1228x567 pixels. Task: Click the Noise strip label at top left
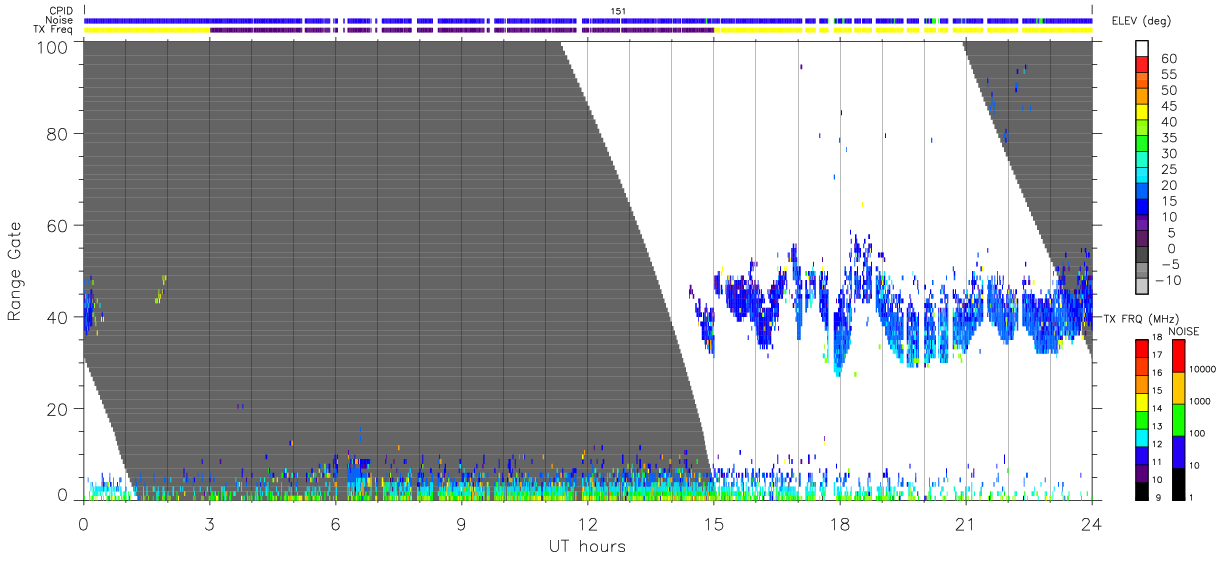pos(60,20)
